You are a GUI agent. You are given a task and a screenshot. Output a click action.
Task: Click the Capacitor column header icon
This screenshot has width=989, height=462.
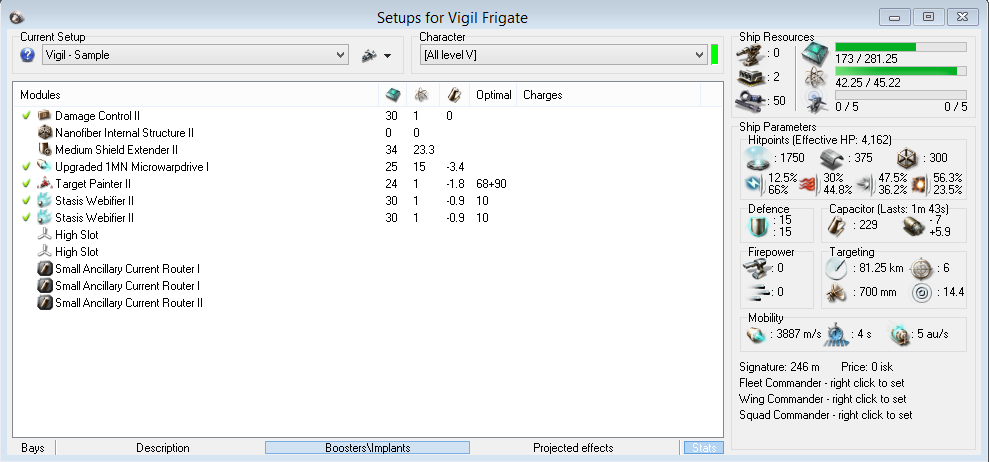[x=454, y=95]
